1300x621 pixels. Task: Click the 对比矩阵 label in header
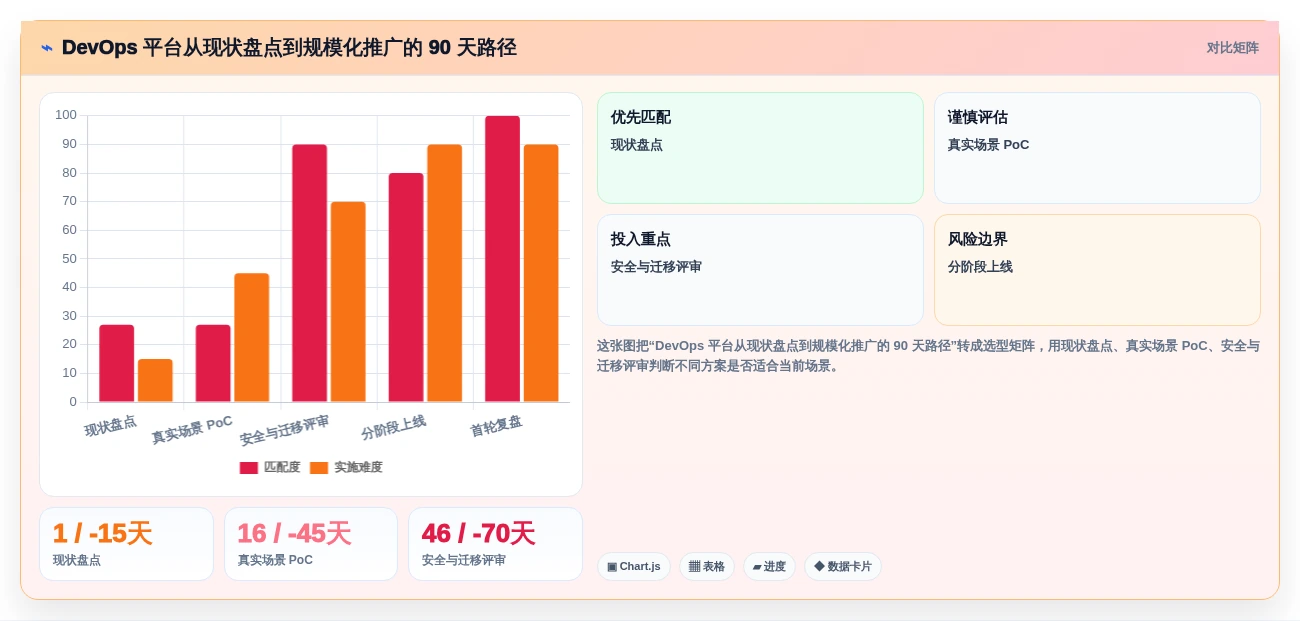(x=1232, y=48)
